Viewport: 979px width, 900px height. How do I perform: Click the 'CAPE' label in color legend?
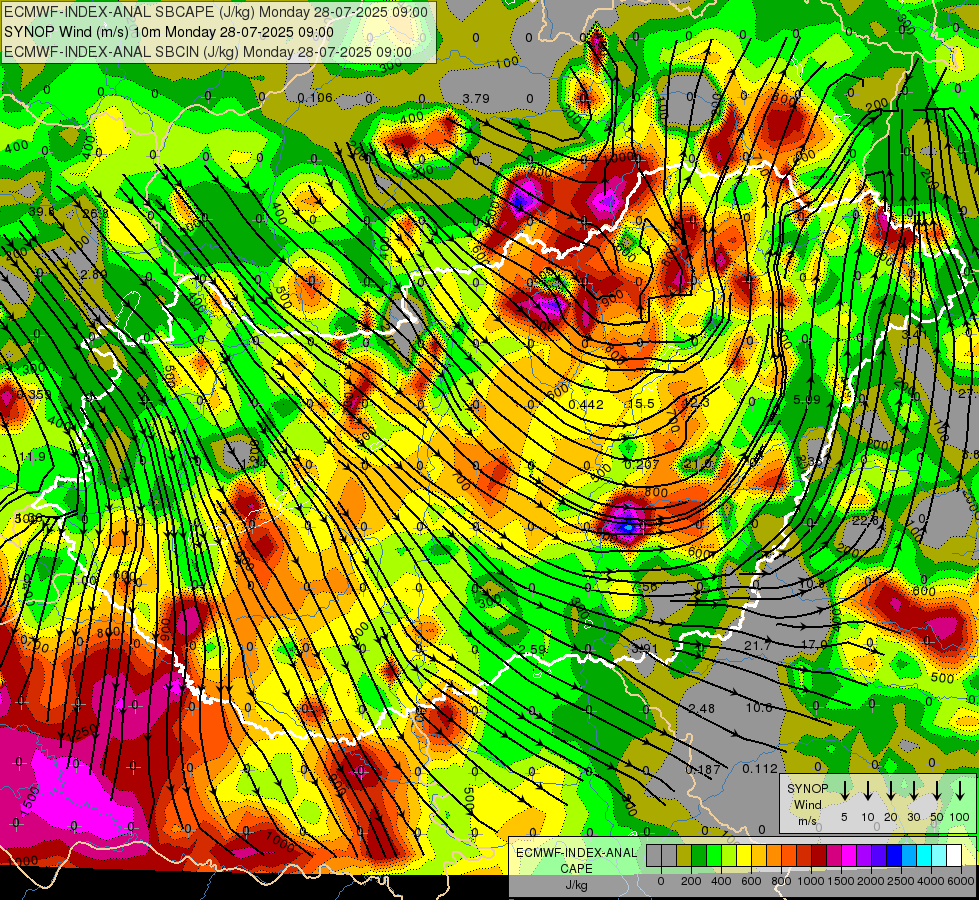pyautogui.click(x=576, y=869)
